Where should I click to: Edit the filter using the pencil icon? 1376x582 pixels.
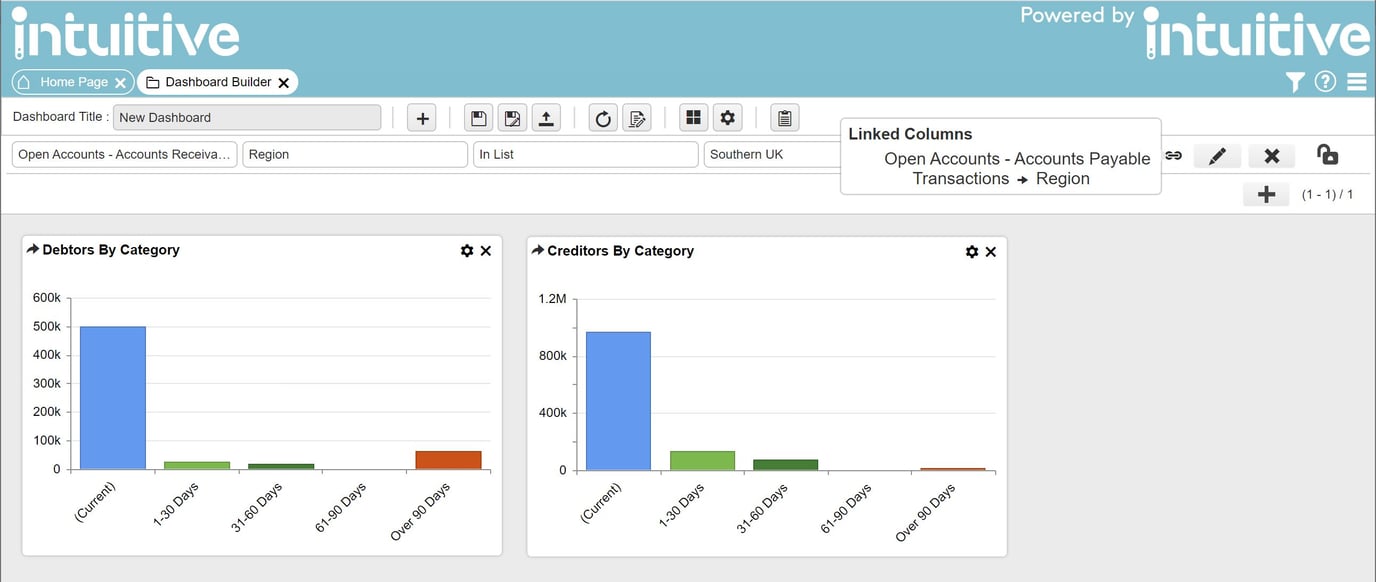click(x=1217, y=155)
